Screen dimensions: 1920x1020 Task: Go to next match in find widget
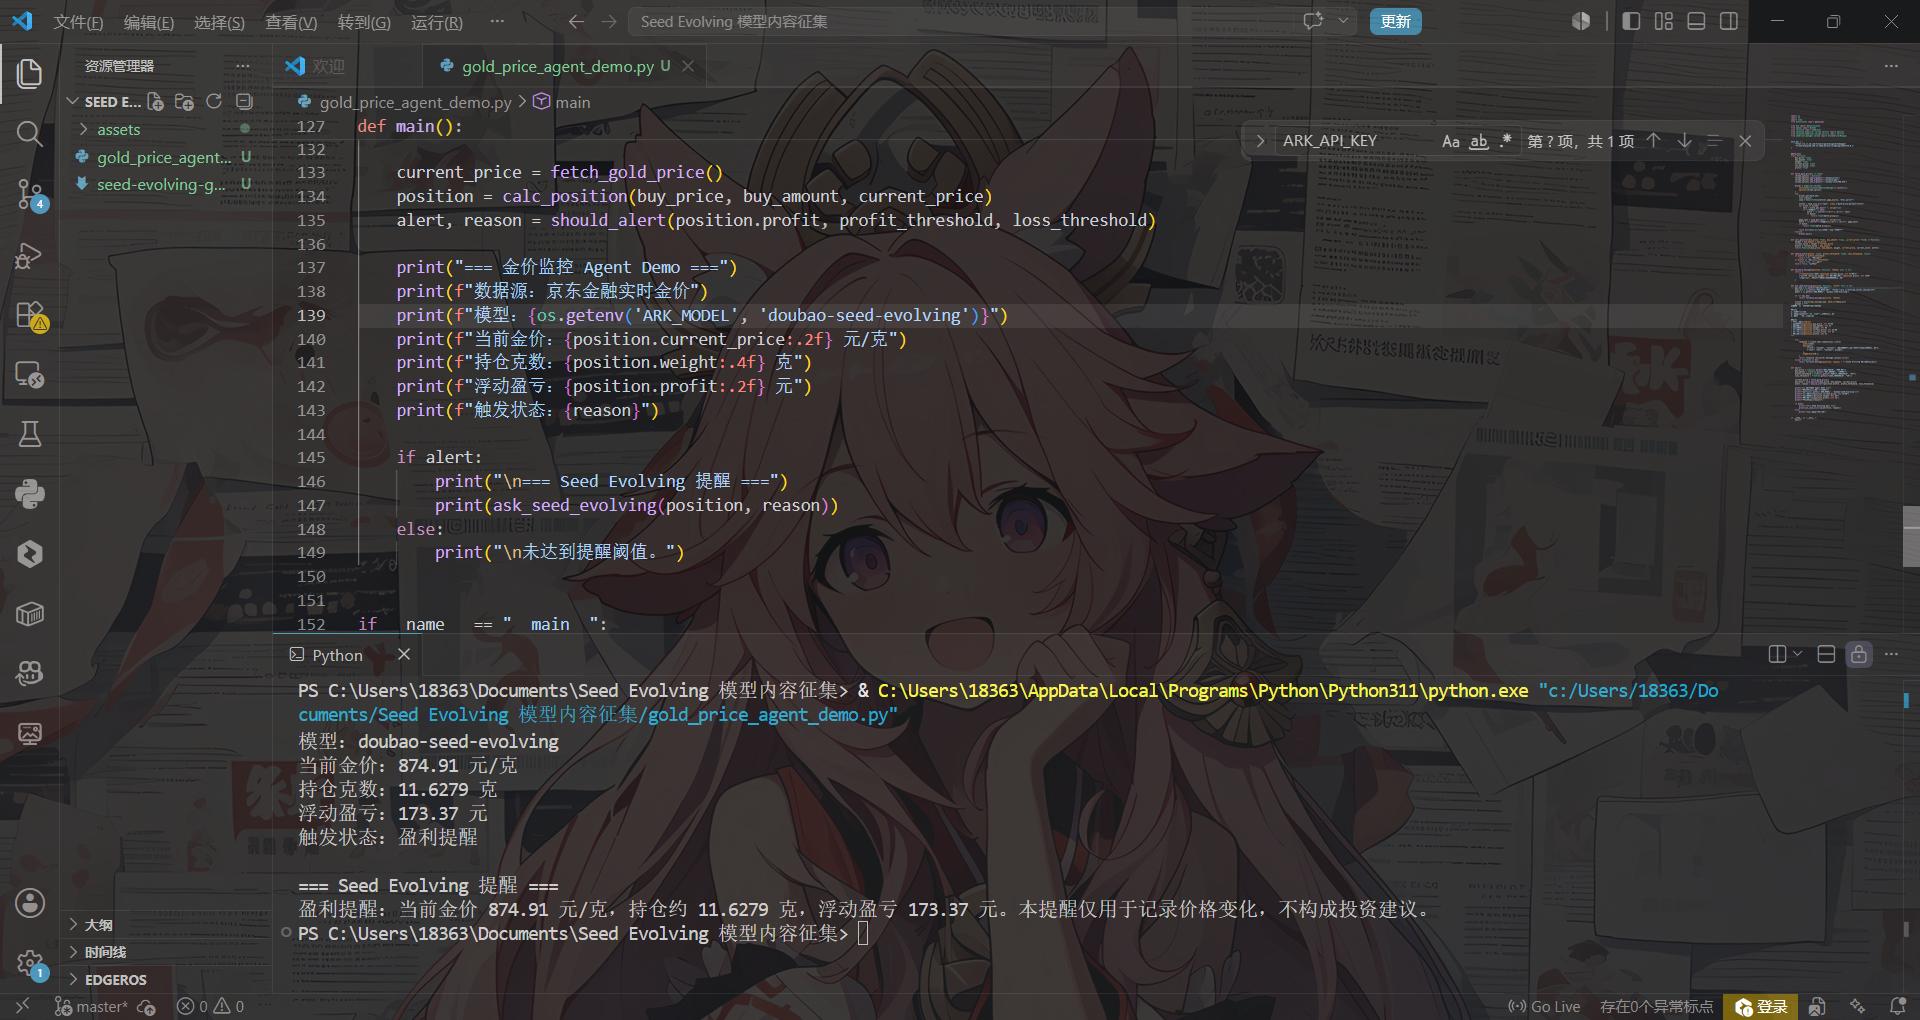point(1685,141)
